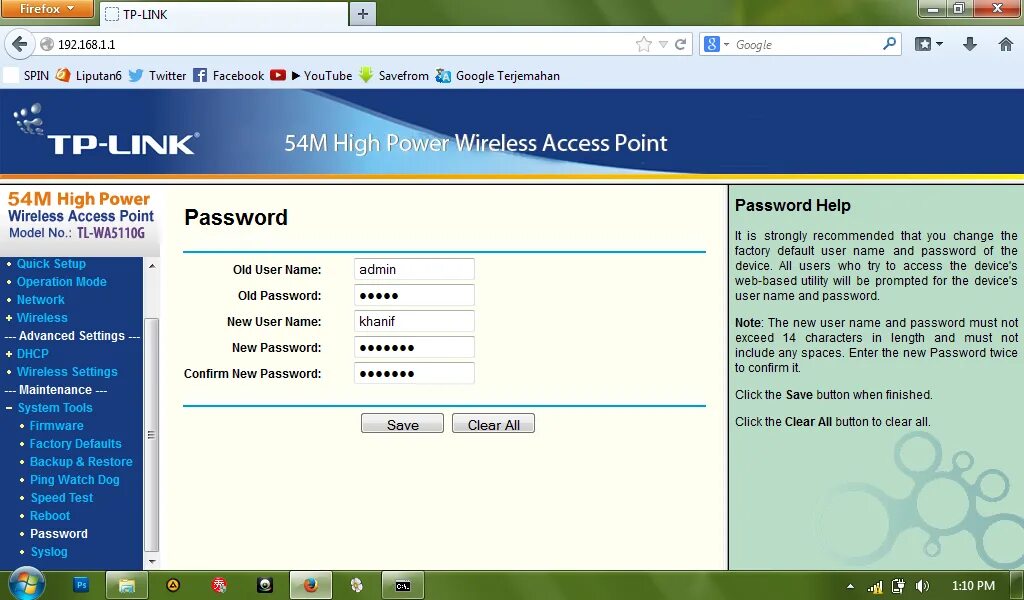This screenshot has height=600, width=1024.
Task: Click the Clear All button
Action: pyautogui.click(x=493, y=424)
